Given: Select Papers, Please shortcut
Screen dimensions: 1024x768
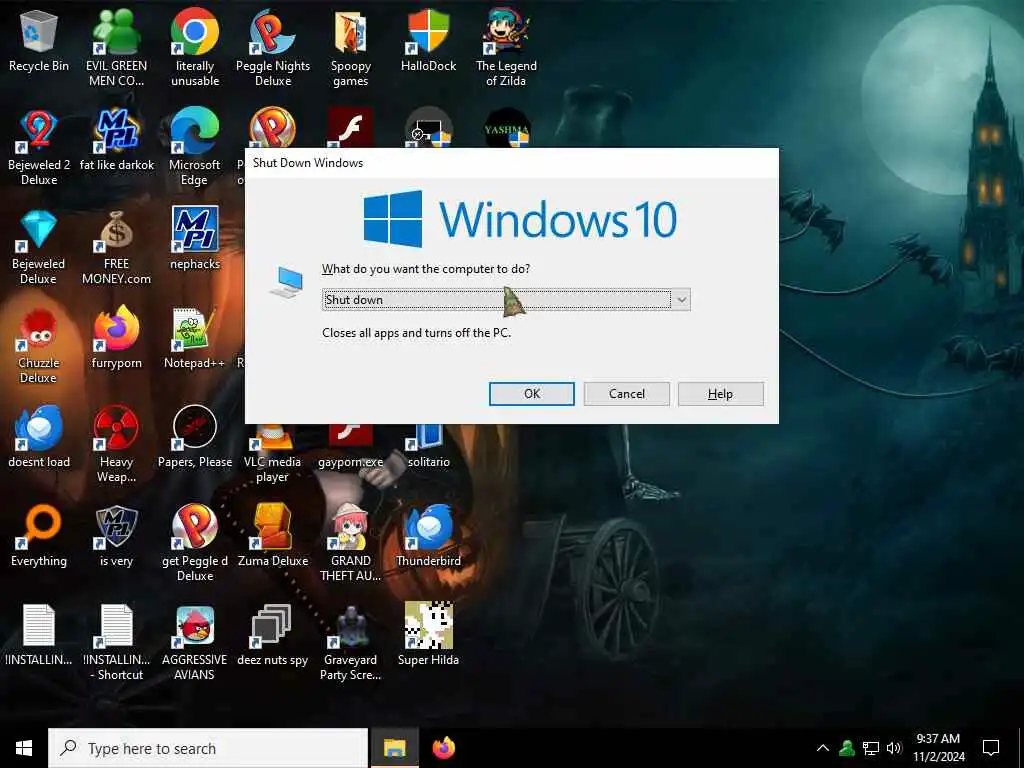Looking at the screenshot, I should click(195, 436).
